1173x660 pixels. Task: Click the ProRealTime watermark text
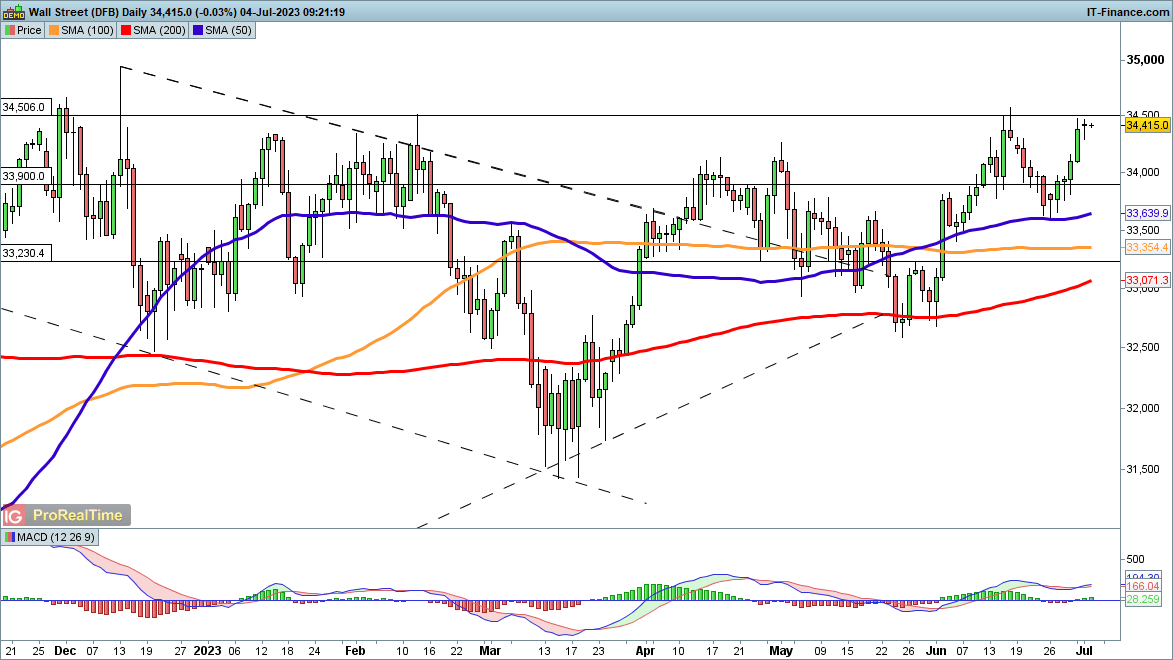(77, 515)
